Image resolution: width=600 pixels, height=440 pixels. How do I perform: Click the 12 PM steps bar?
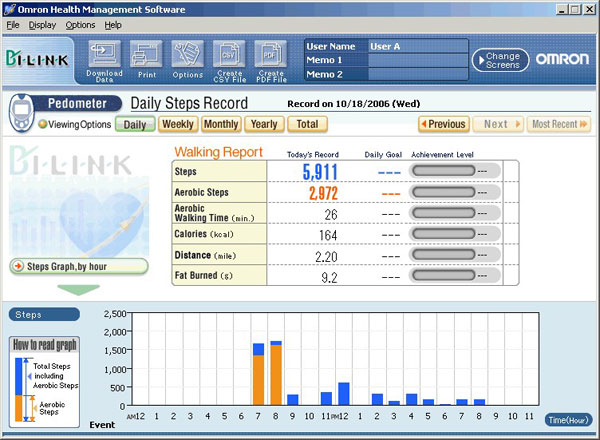point(344,394)
